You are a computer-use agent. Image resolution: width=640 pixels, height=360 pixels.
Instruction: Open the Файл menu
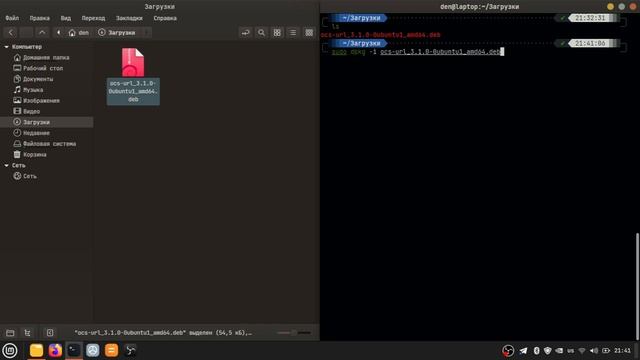tap(12, 18)
